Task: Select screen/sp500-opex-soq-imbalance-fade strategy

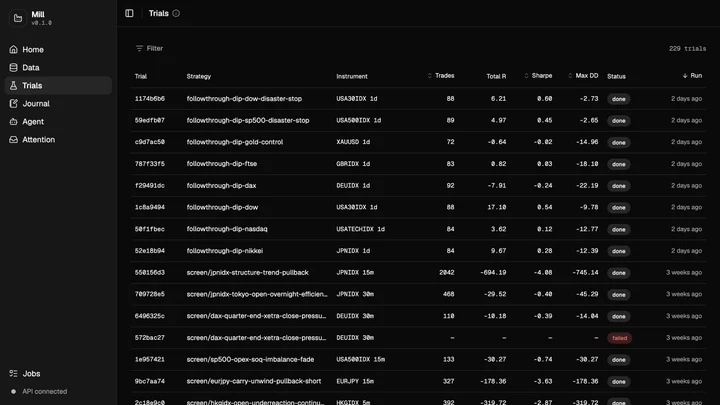Action: [x=250, y=359]
